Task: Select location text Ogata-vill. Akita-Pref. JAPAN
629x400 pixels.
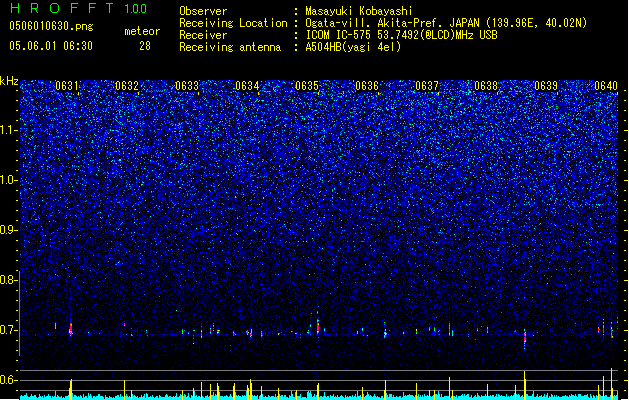Action: [393, 23]
